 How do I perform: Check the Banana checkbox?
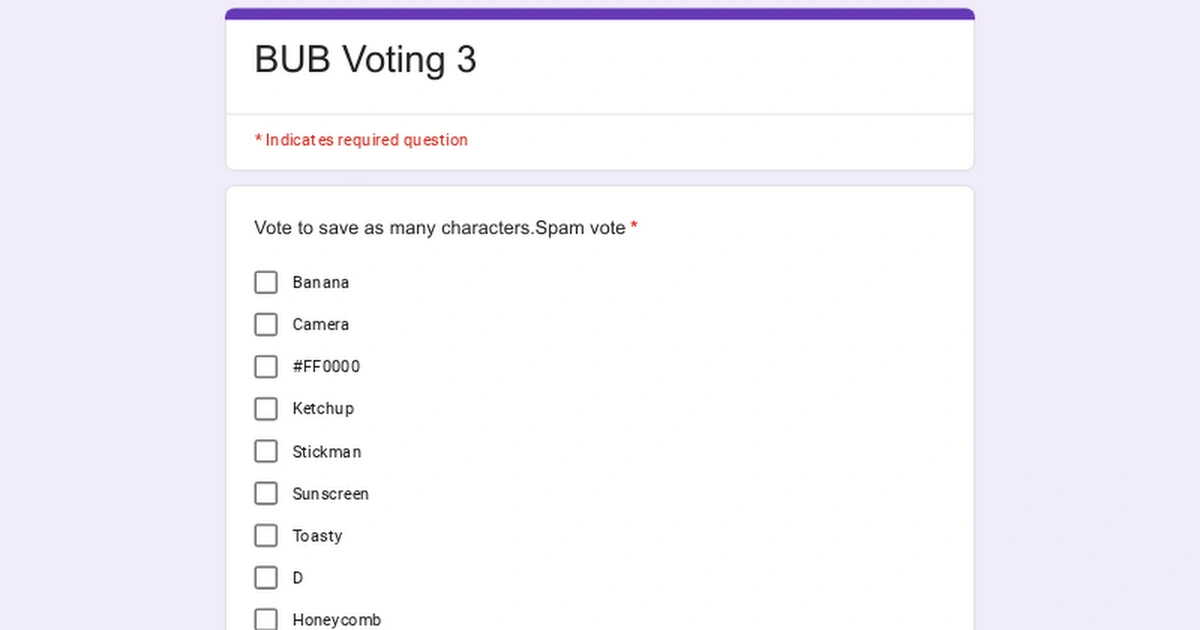pos(265,282)
